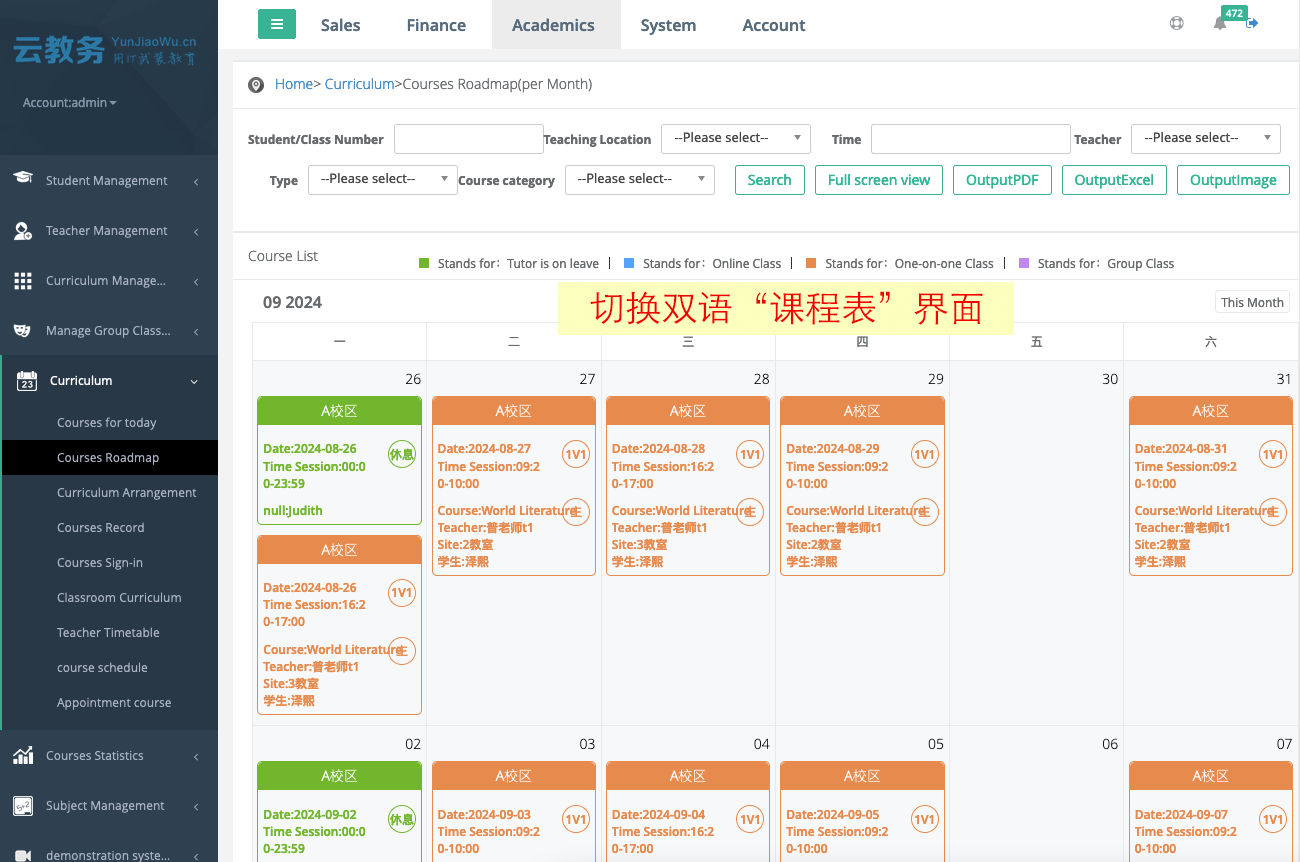This screenshot has width=1300, height=862.
Task: Open the System menu tab
Action: pyautogui.click(x=668, y=25)
